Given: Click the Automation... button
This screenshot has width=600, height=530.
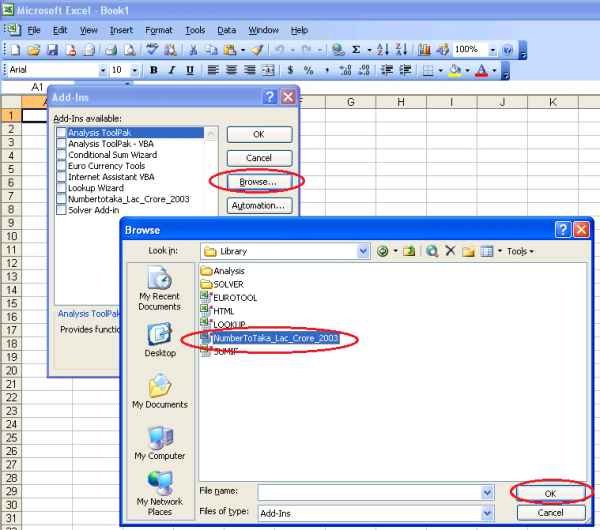Looking at the screenshot, I should click(x=259, y=205).
